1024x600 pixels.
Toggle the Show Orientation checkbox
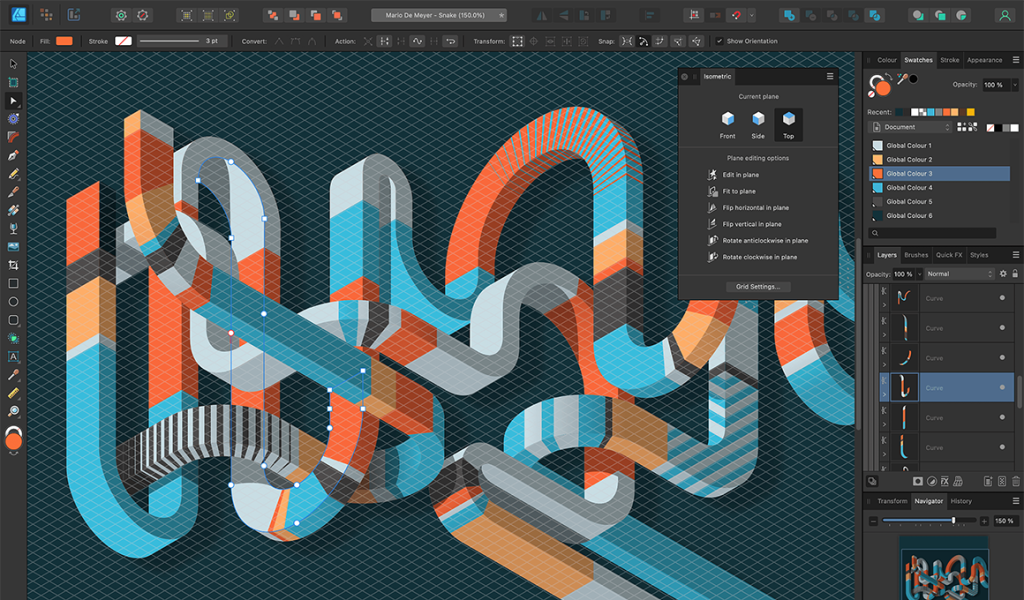[719, 41]
